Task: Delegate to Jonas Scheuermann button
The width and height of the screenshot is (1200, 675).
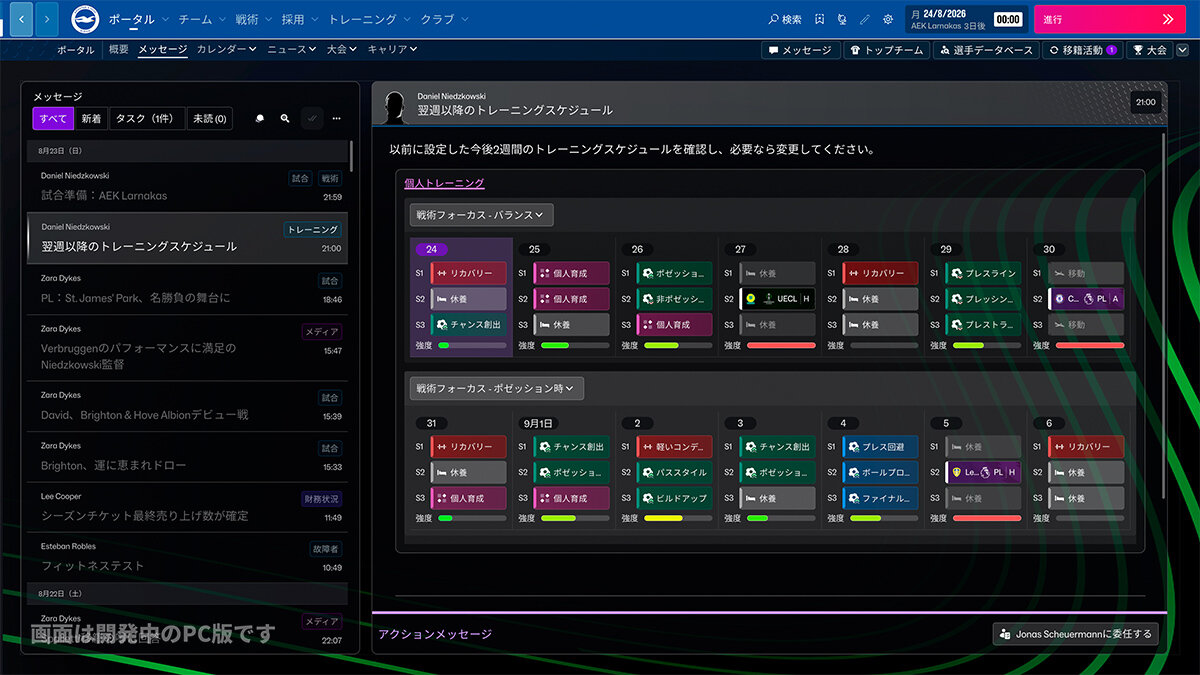Action: pos(1075,633)
